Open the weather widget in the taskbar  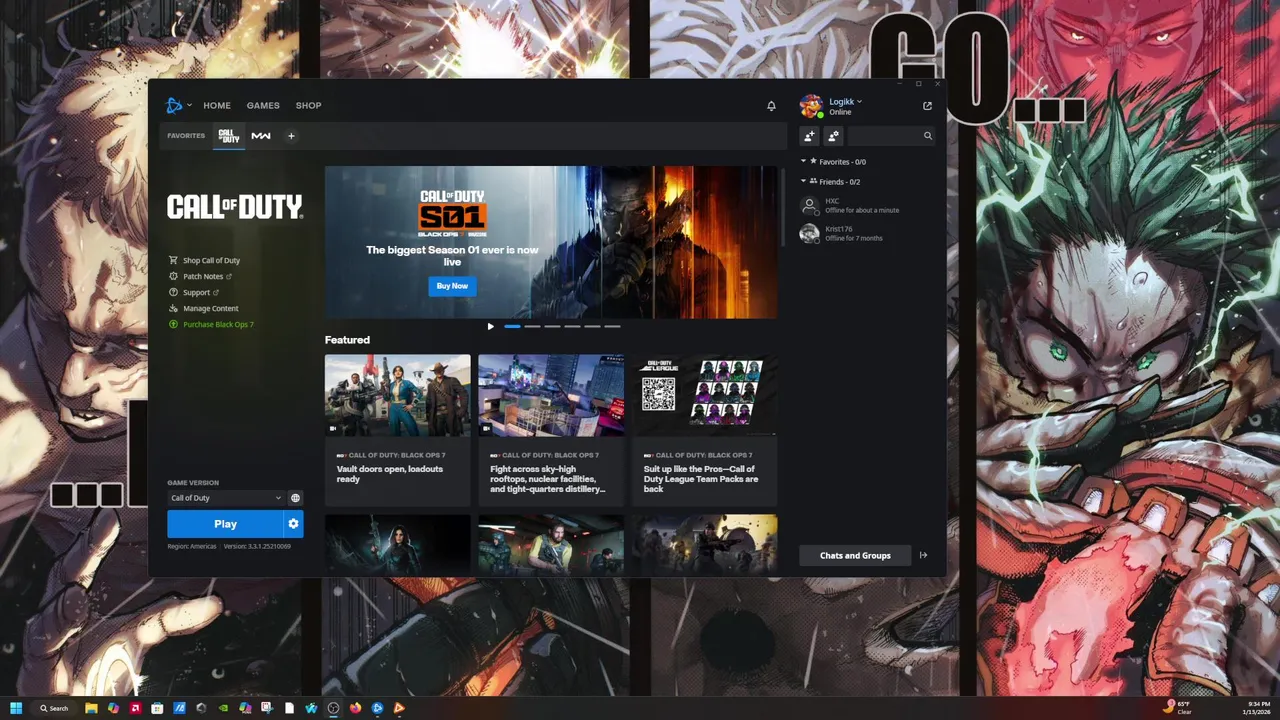1178,708
